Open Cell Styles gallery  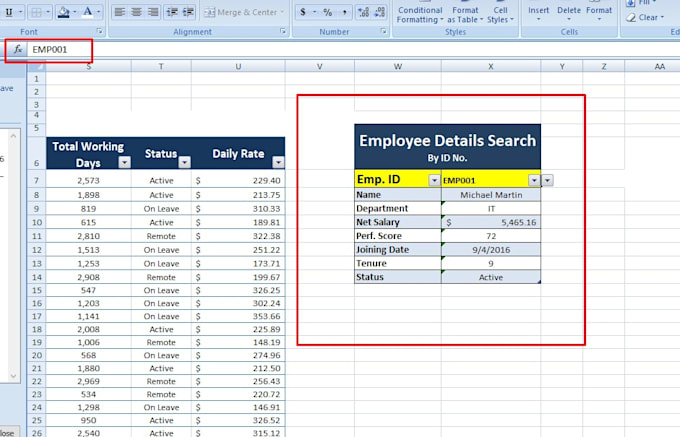(500, 14)
